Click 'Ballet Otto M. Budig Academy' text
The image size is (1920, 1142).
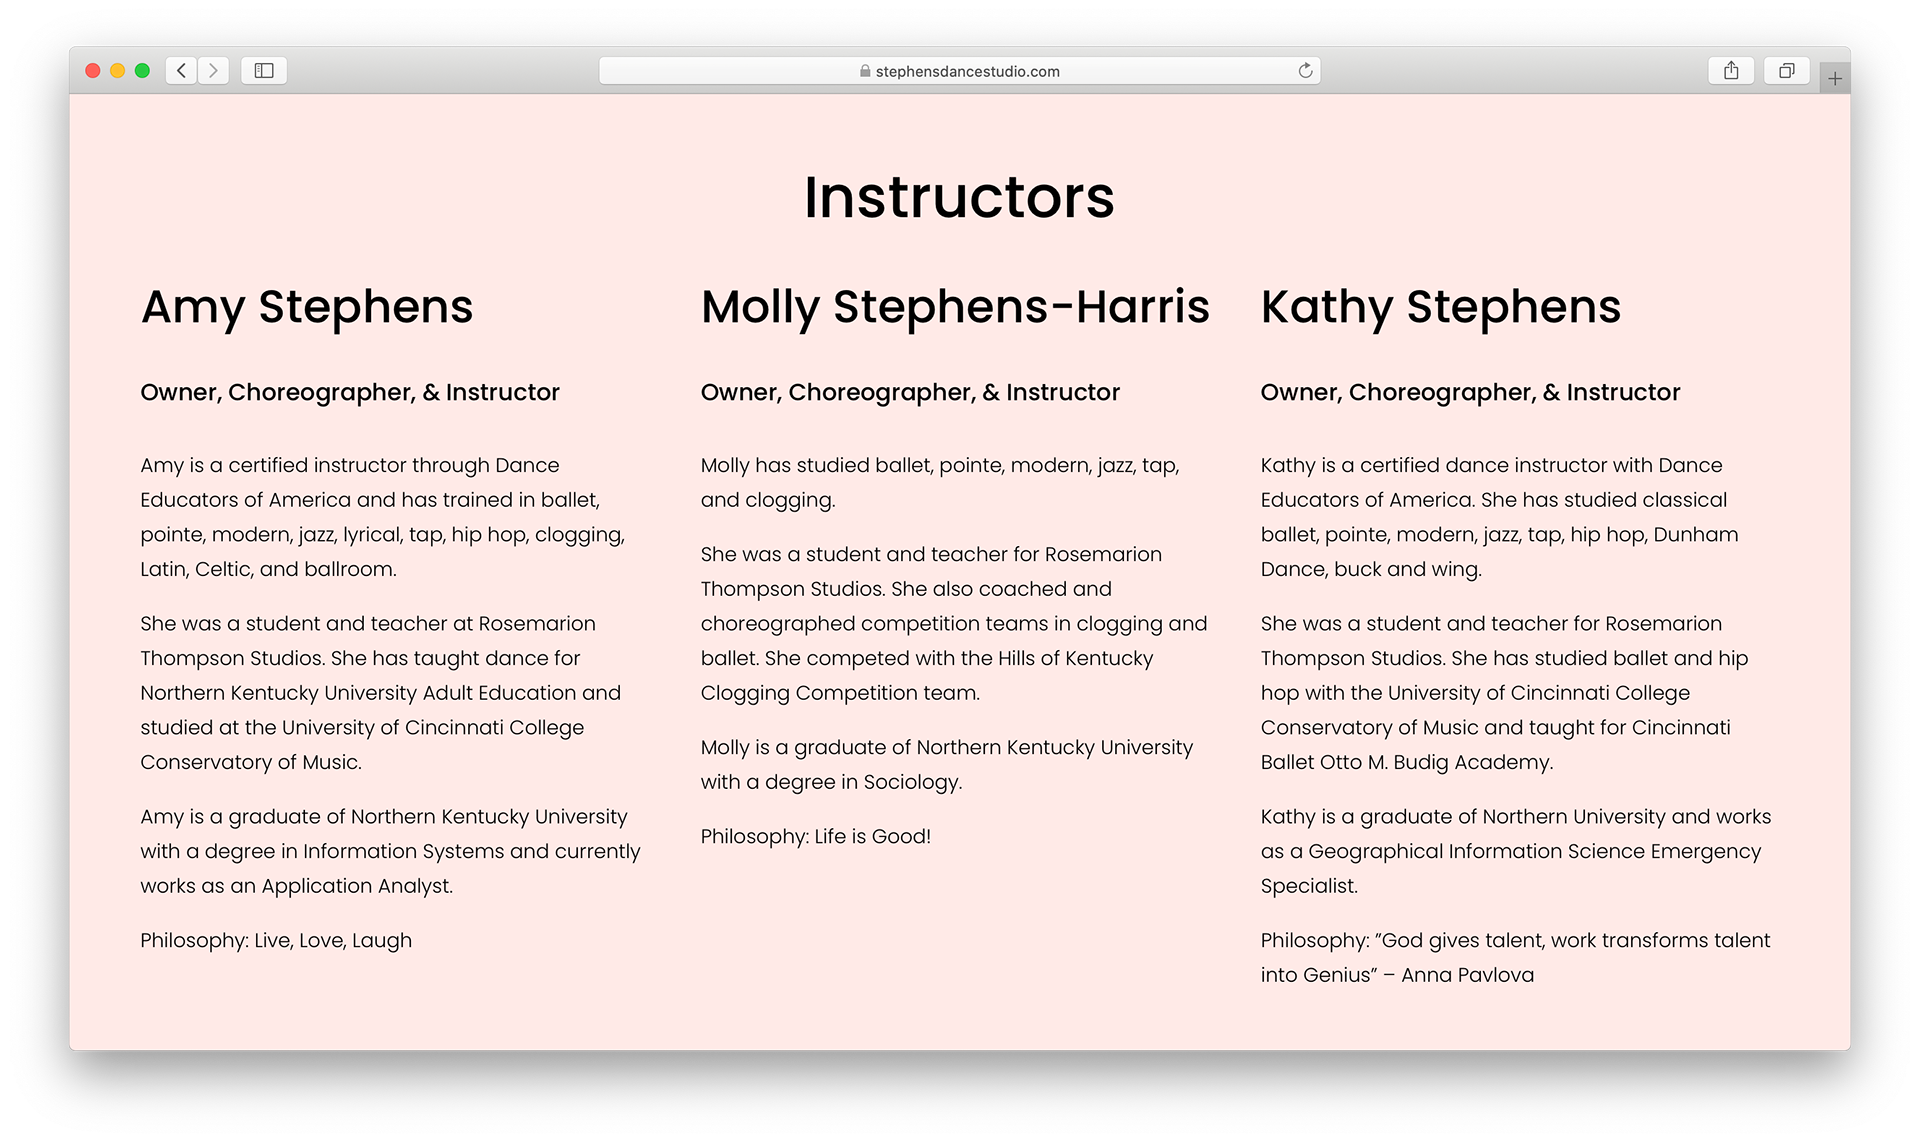pos(1407,763)
